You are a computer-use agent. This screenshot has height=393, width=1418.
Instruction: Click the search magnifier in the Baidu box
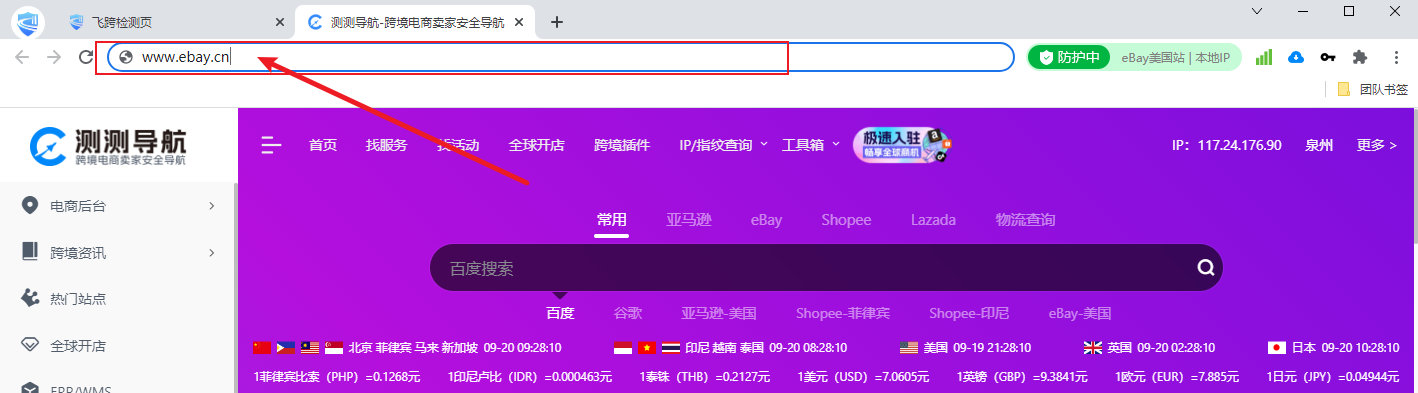(1206, 268)
